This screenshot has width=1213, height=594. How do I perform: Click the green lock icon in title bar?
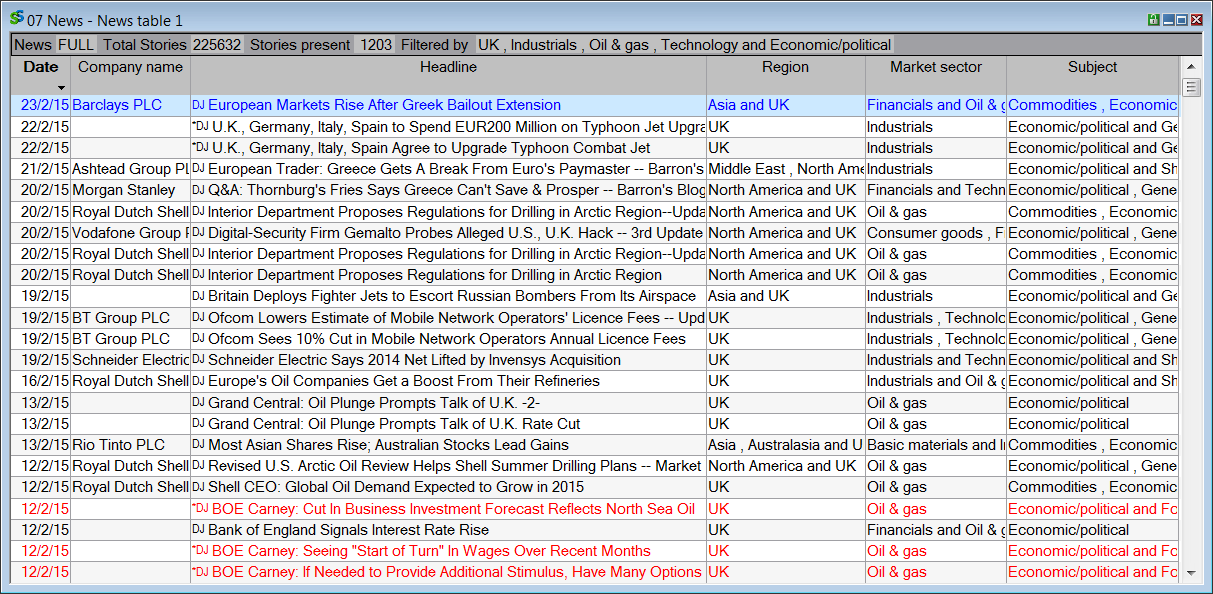[x=1153, y=20]
